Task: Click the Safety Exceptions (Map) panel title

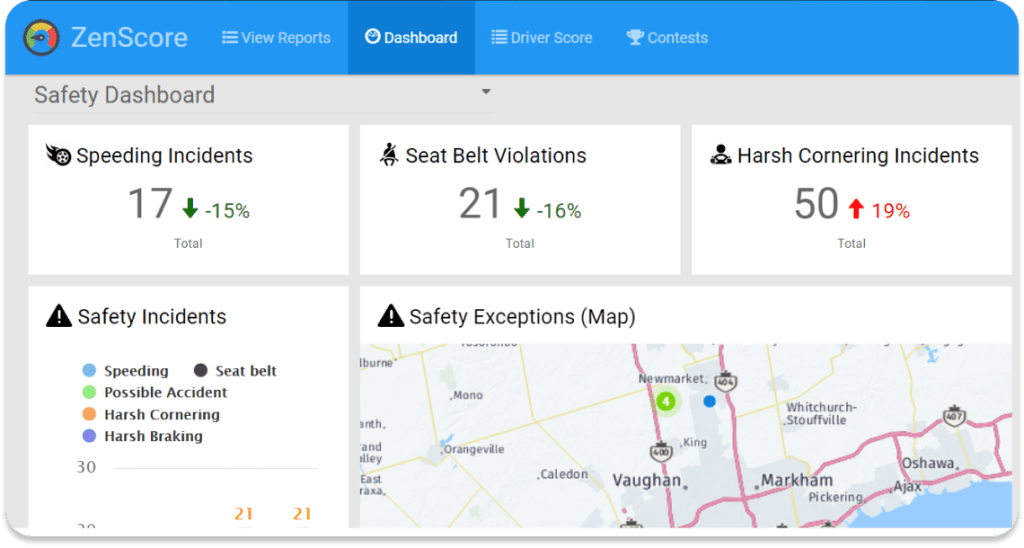Action: (x=522, y=317)
